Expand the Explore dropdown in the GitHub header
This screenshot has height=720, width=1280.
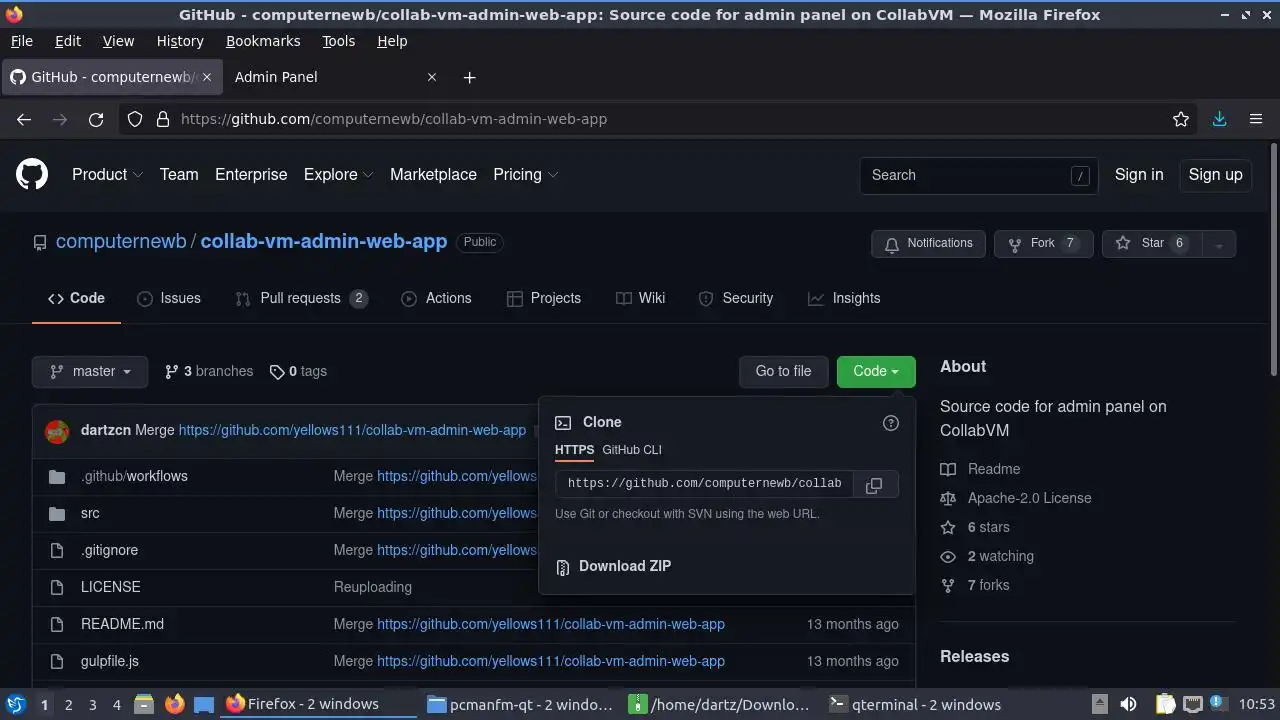pyautogui.click(x=338, y=175)
